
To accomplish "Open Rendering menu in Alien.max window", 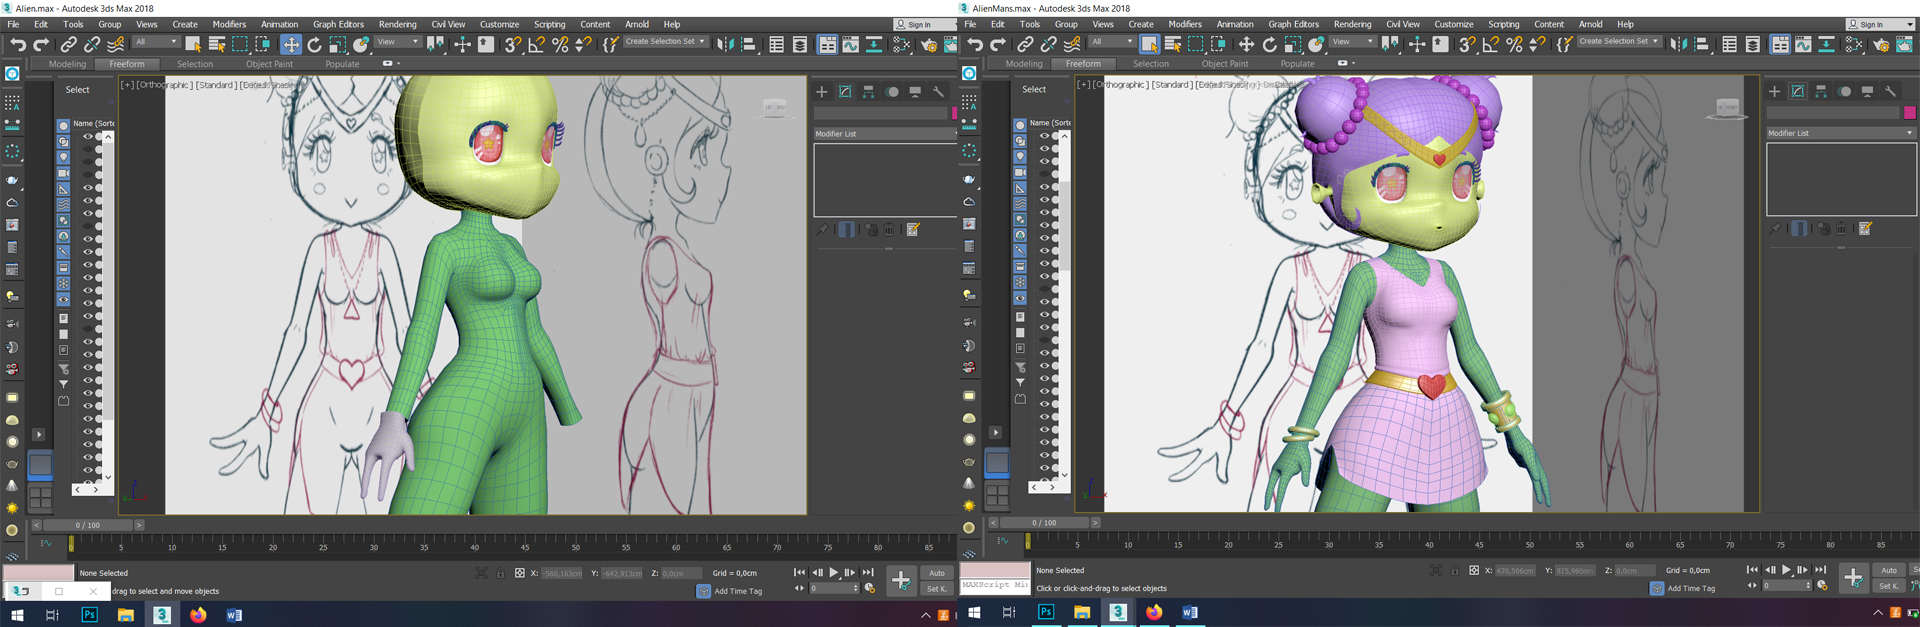I will [397, 24].
